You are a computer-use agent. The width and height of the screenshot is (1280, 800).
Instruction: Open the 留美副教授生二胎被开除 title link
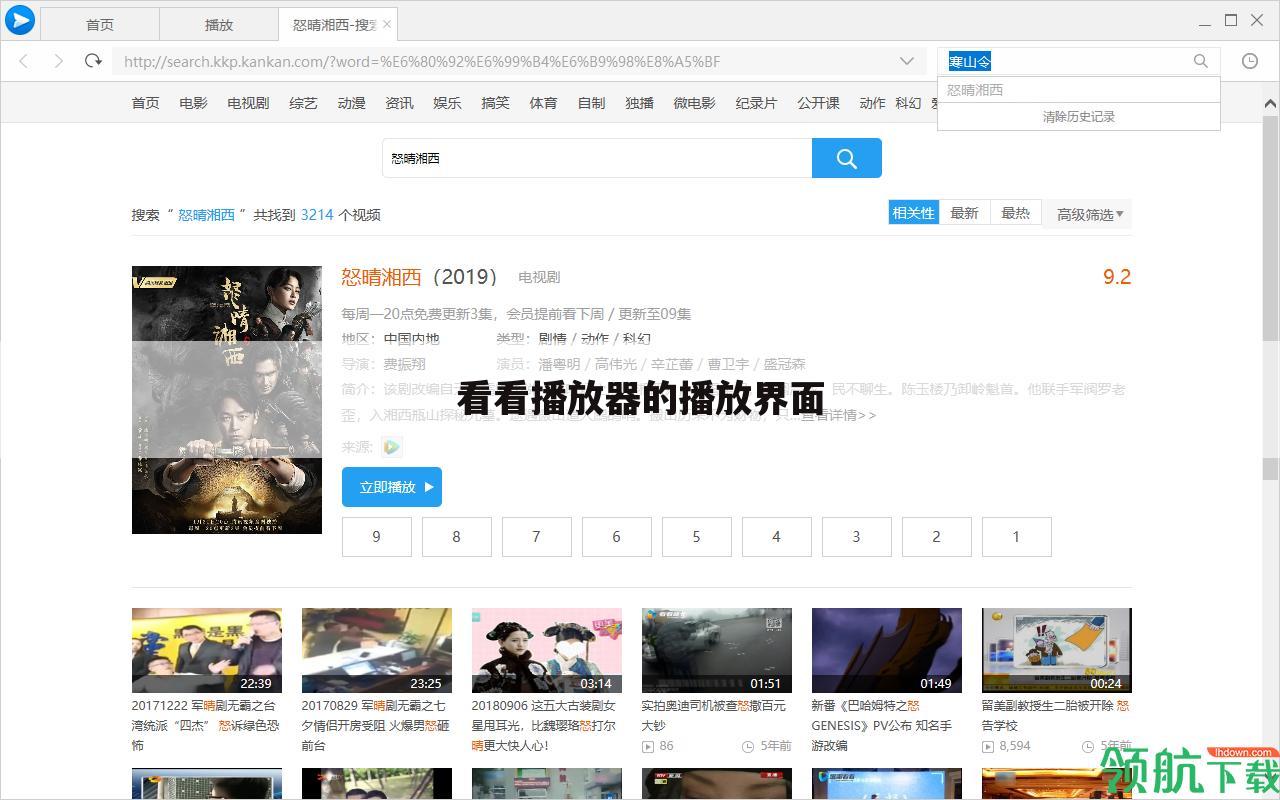[1056, 715]
